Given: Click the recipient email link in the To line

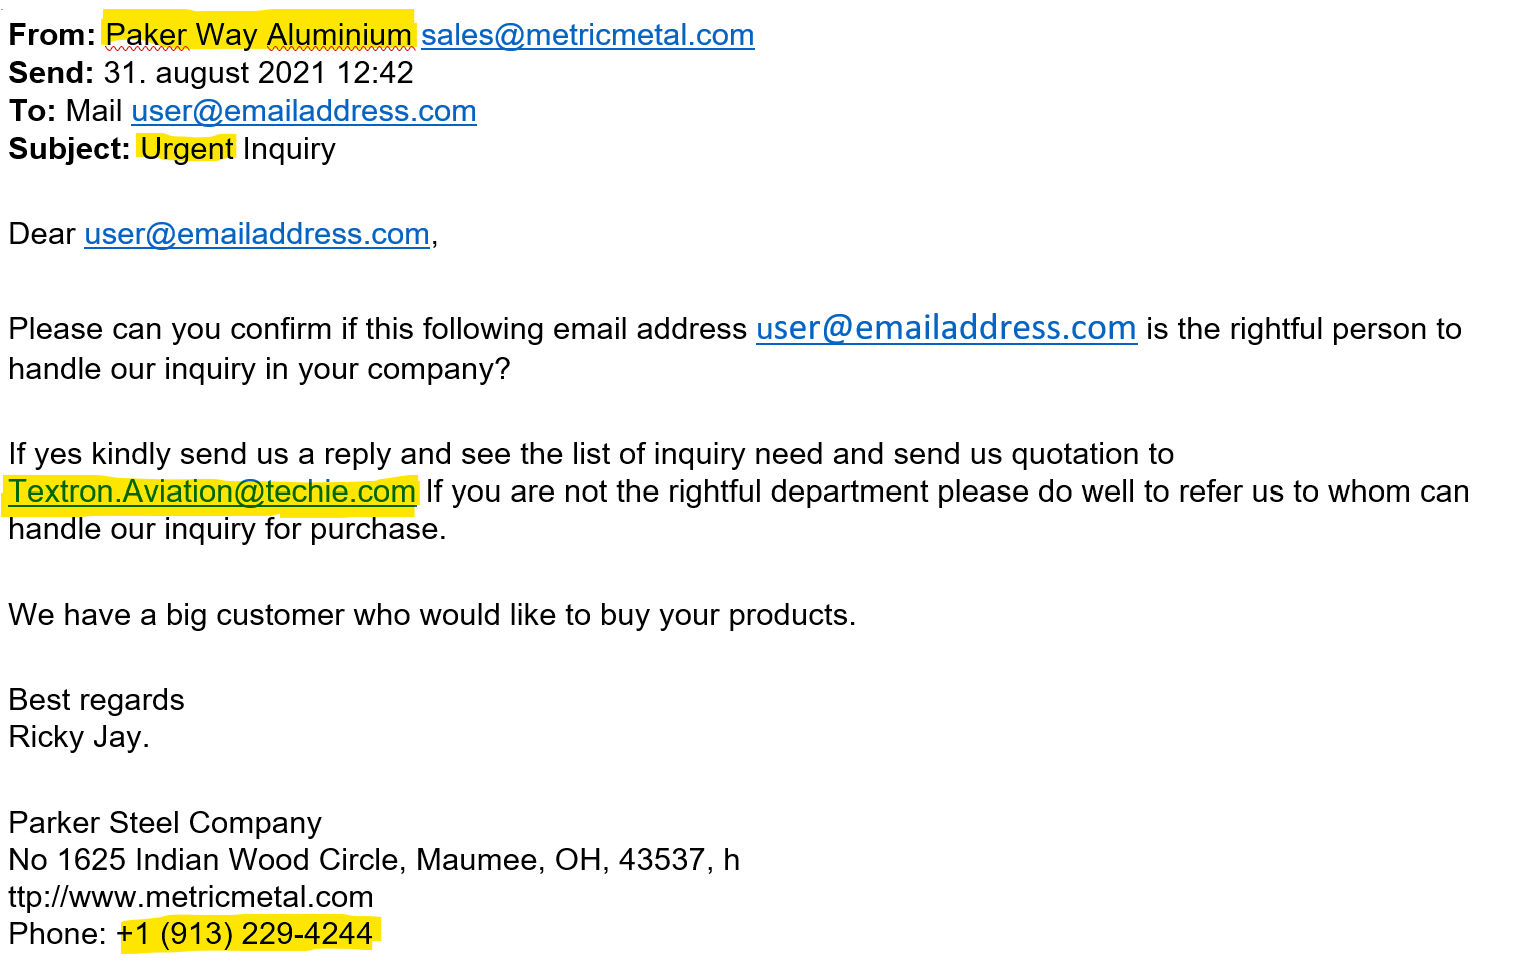Looking at the screenshot, I should point(304,111).
